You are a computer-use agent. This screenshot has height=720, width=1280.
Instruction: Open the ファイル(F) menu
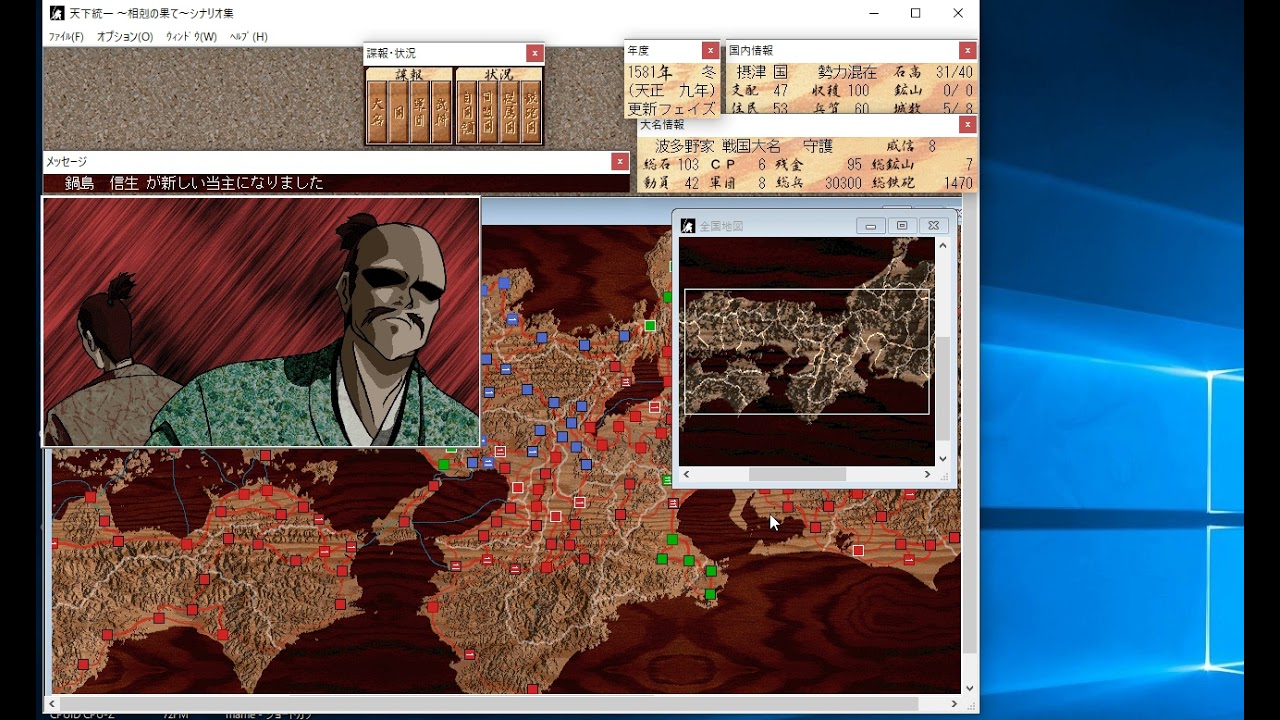(66, 37)
